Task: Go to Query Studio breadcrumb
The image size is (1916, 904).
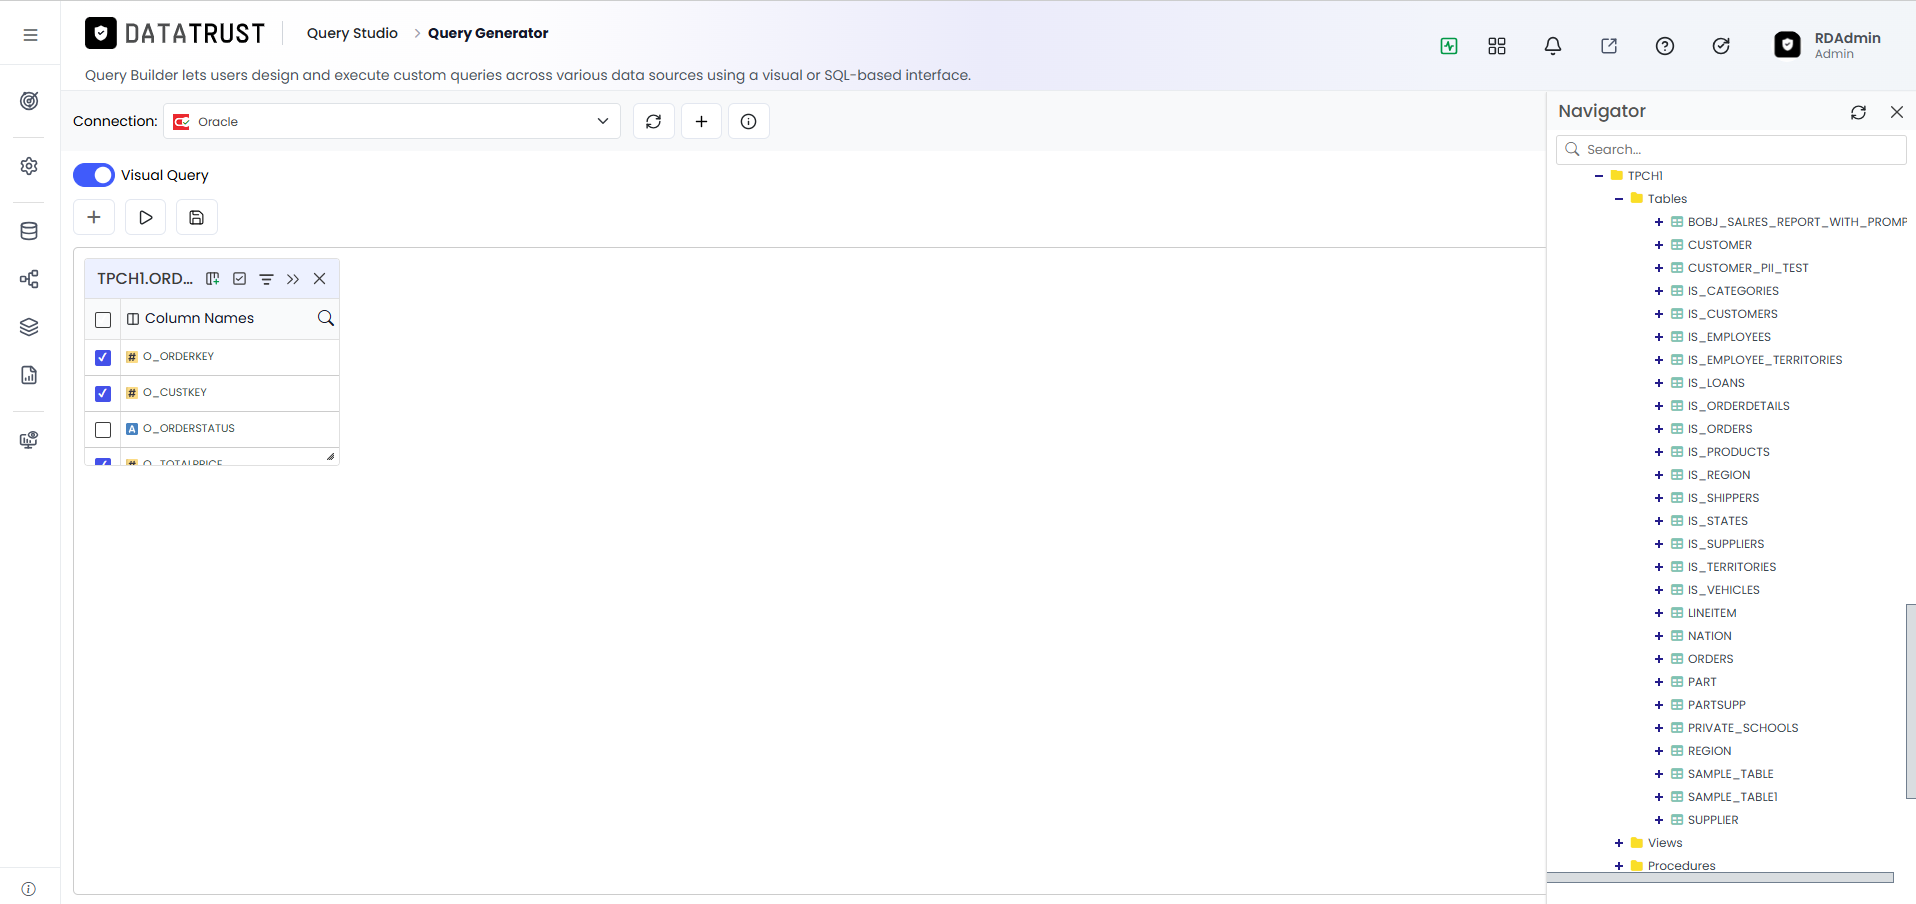Action: point(352,33)
